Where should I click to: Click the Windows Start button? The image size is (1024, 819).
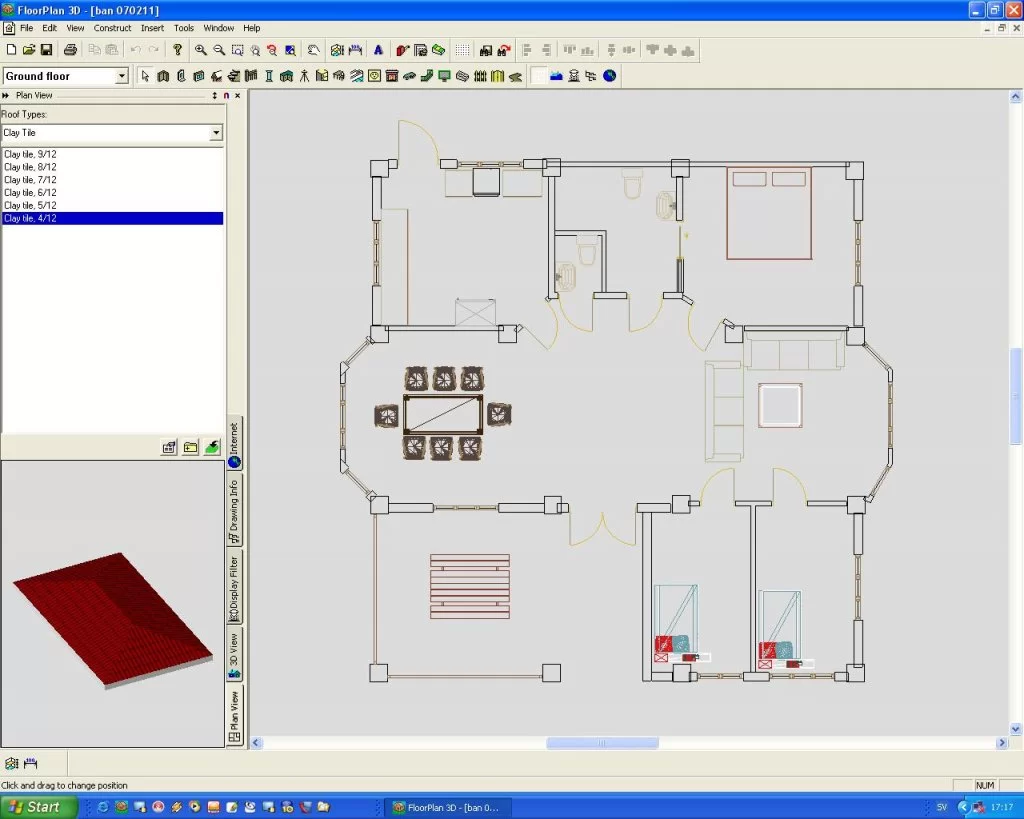click(x=34, y=807)
